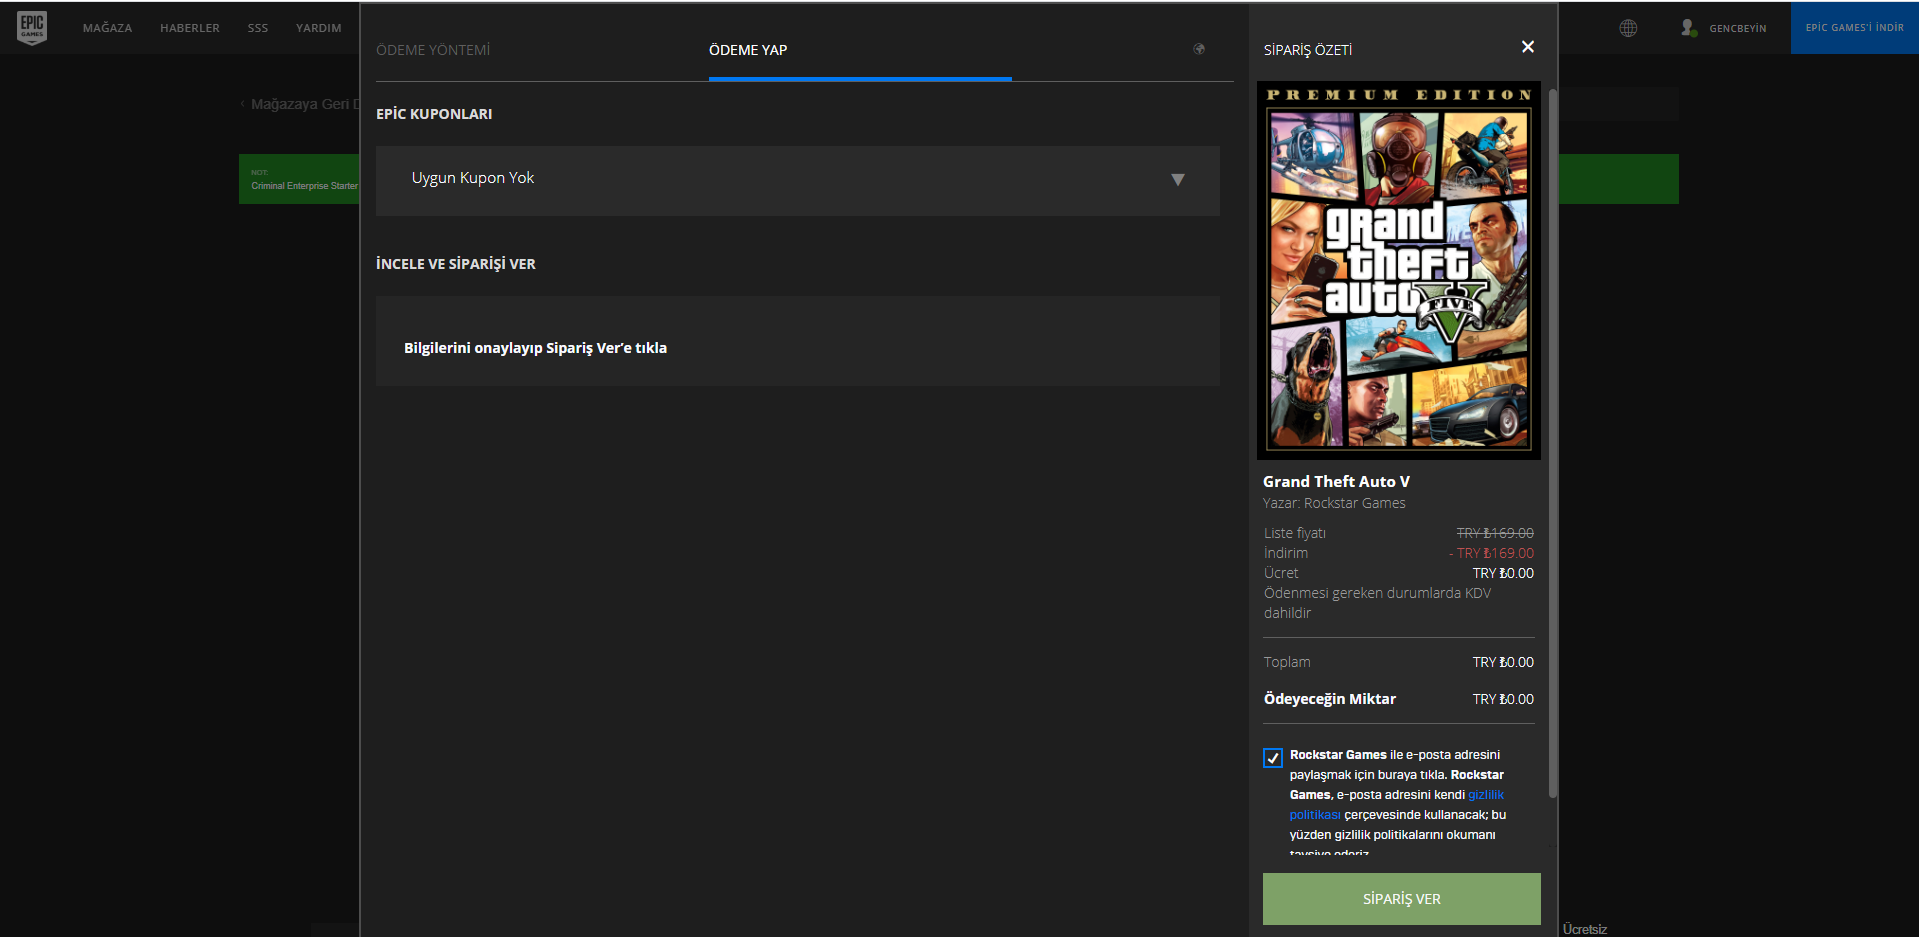The height and width of the screenshot is (937, 1919).
Task: Click the Epic Games logo
Action: pos(32,27)
